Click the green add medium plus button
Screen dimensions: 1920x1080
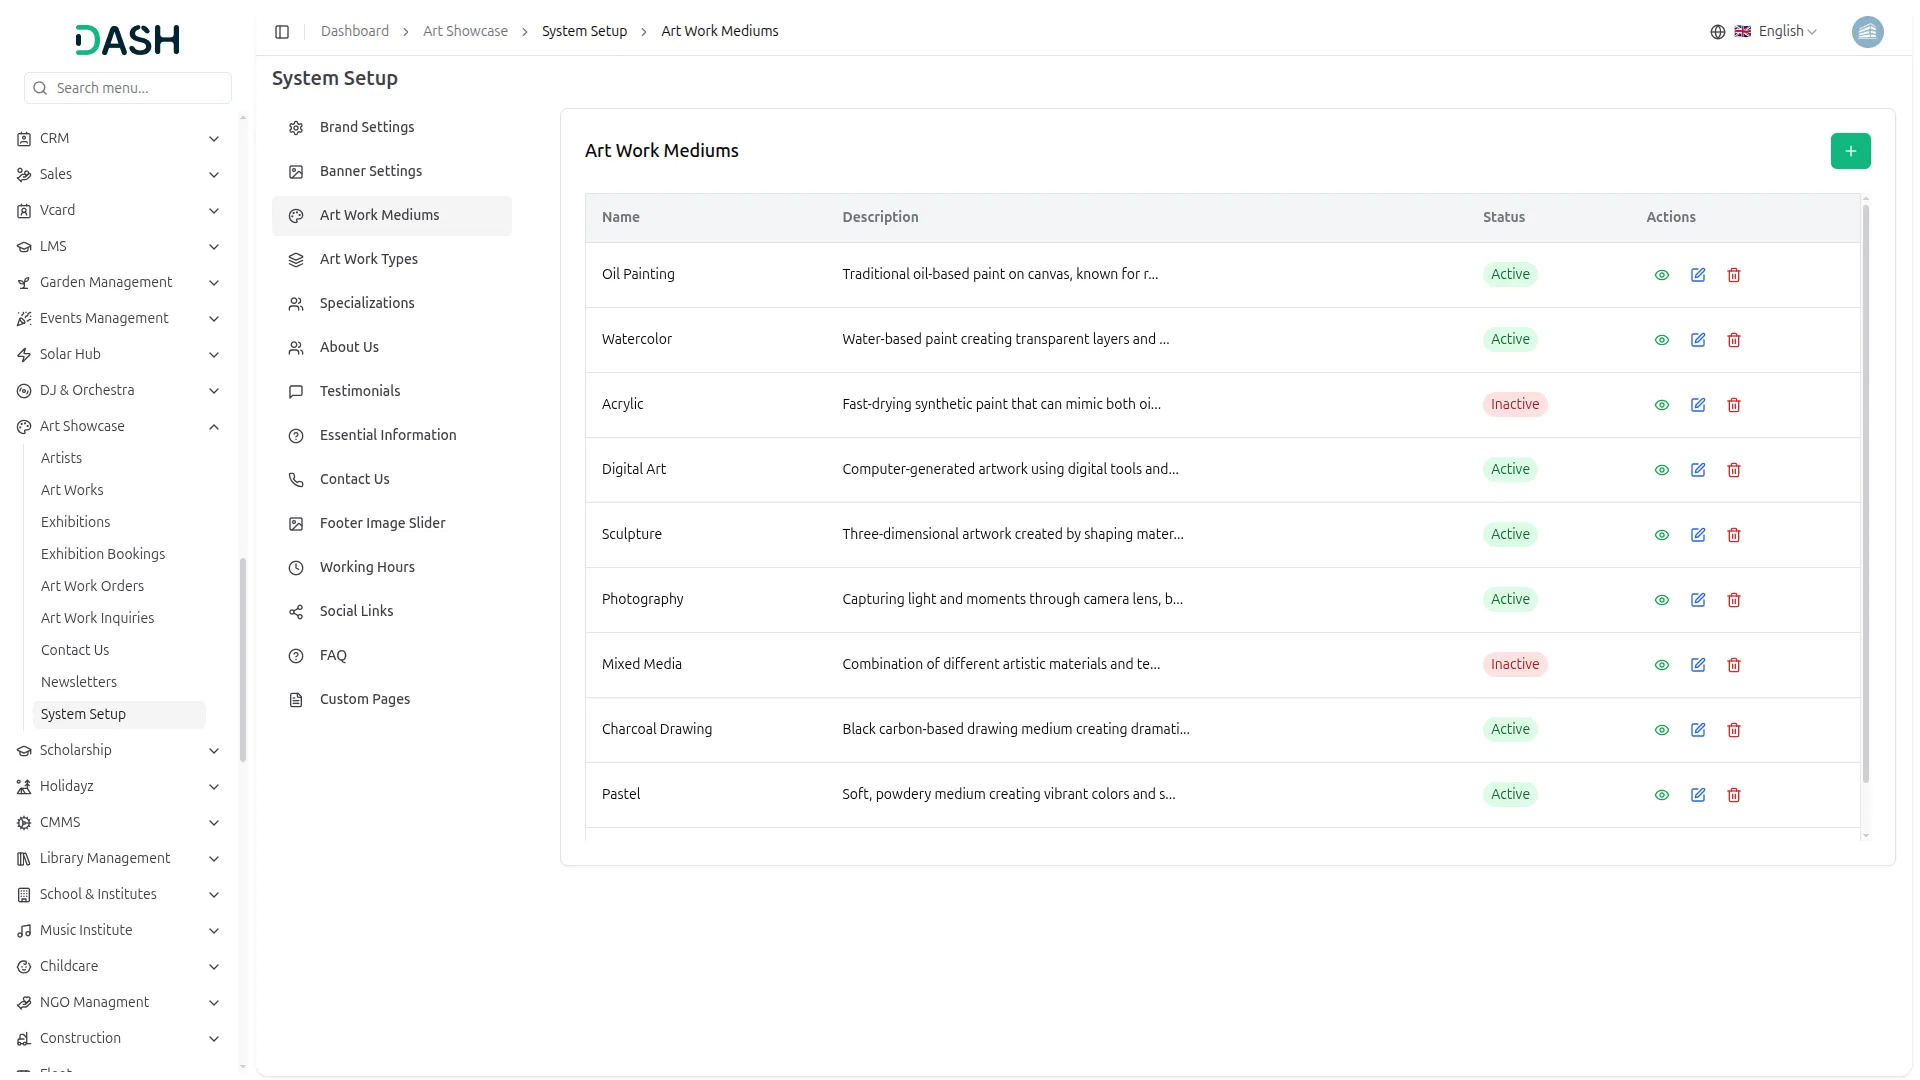(x=1850, y=151)
